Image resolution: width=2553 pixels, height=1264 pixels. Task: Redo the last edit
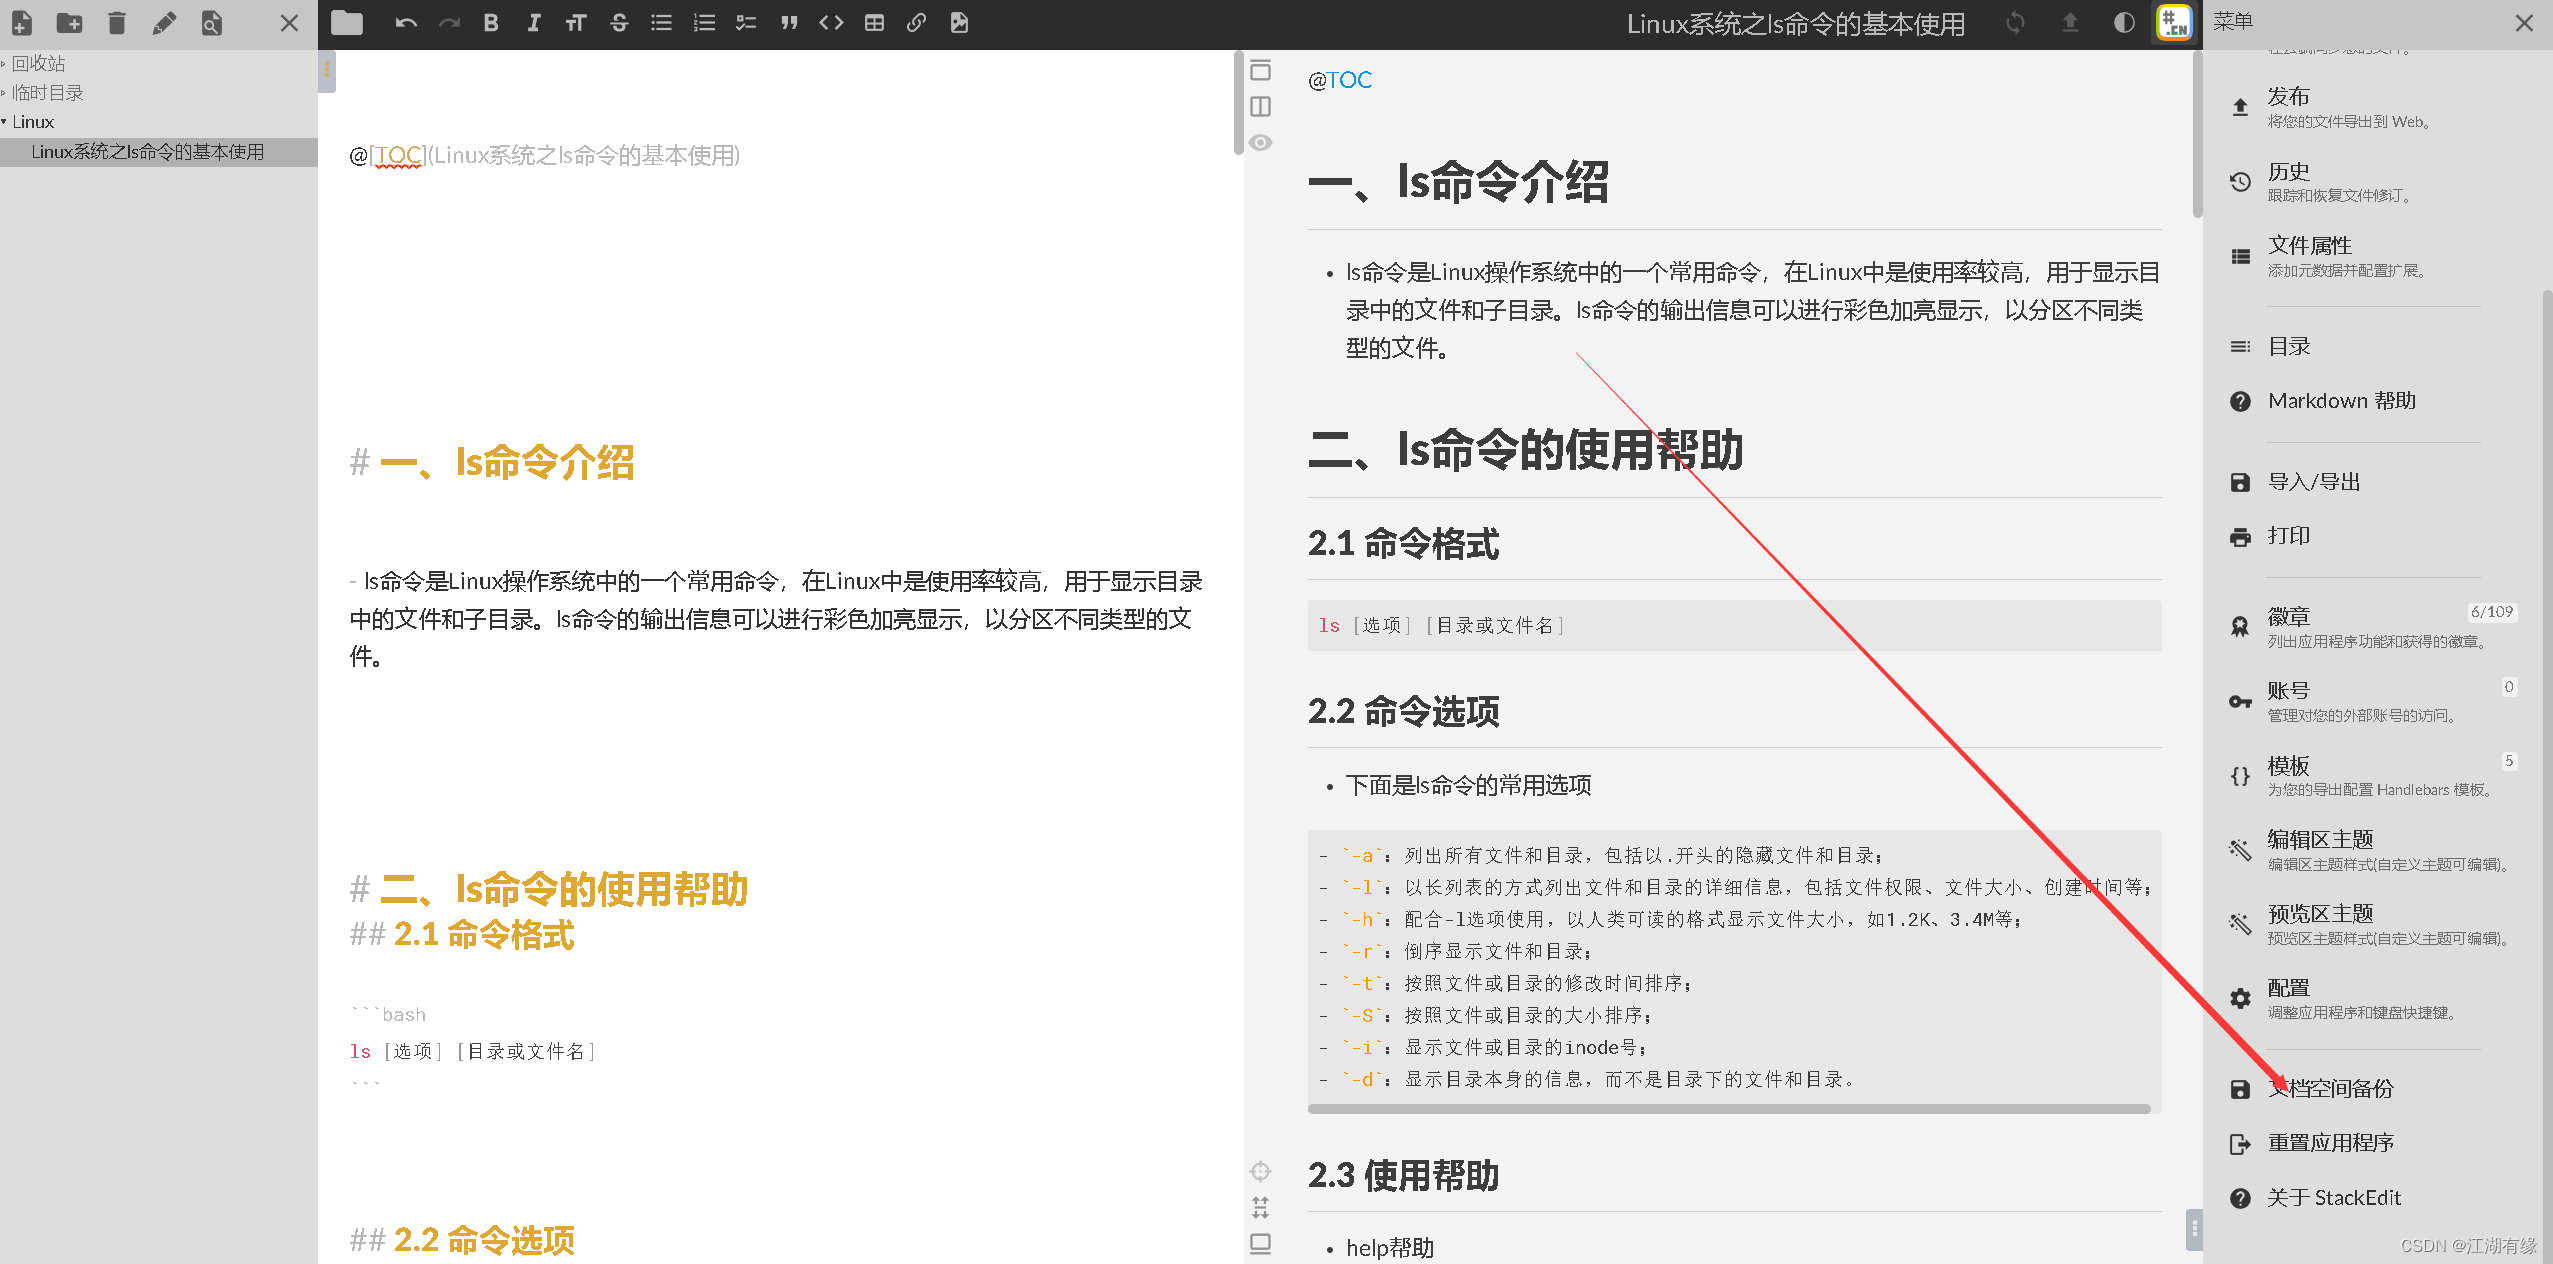click(449, 23)
